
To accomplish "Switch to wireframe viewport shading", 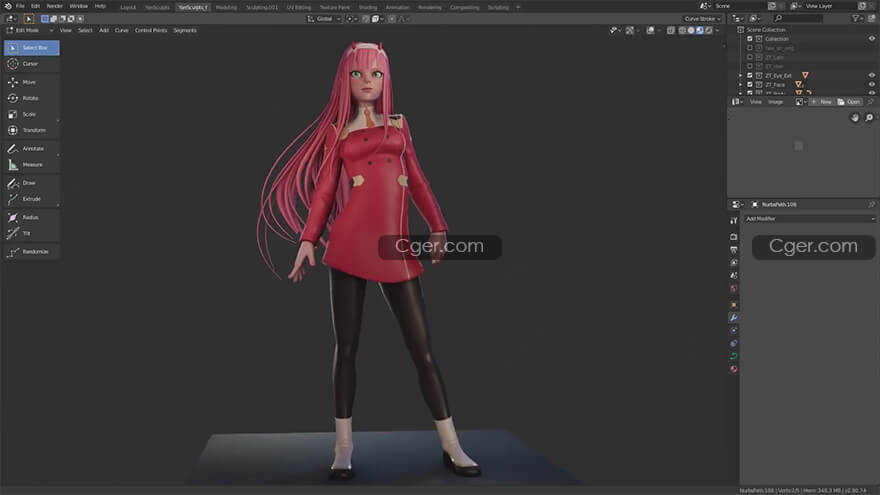I will click(x=682, y=30).
